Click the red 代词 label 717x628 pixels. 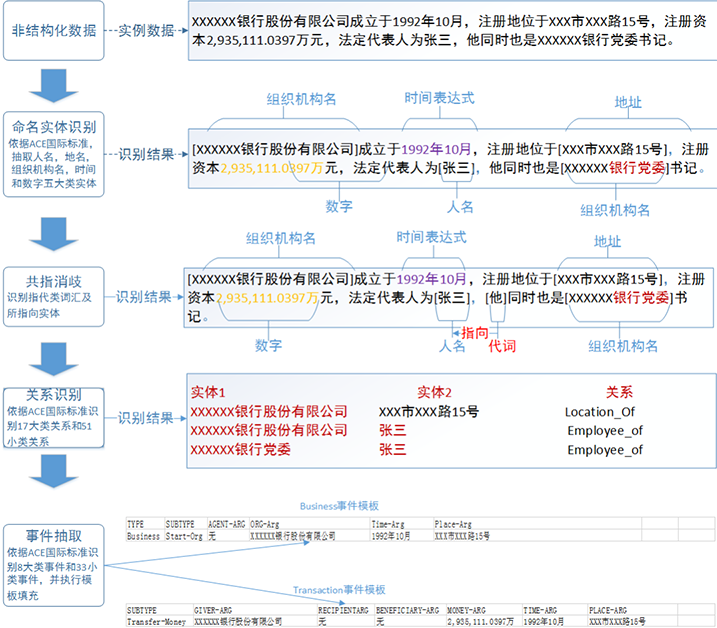click(x=502, y=347)
